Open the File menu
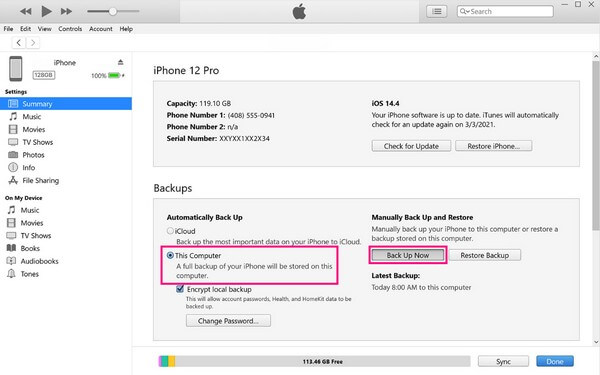The width and height of the screenshot is (600, 375). coord(8,29)
